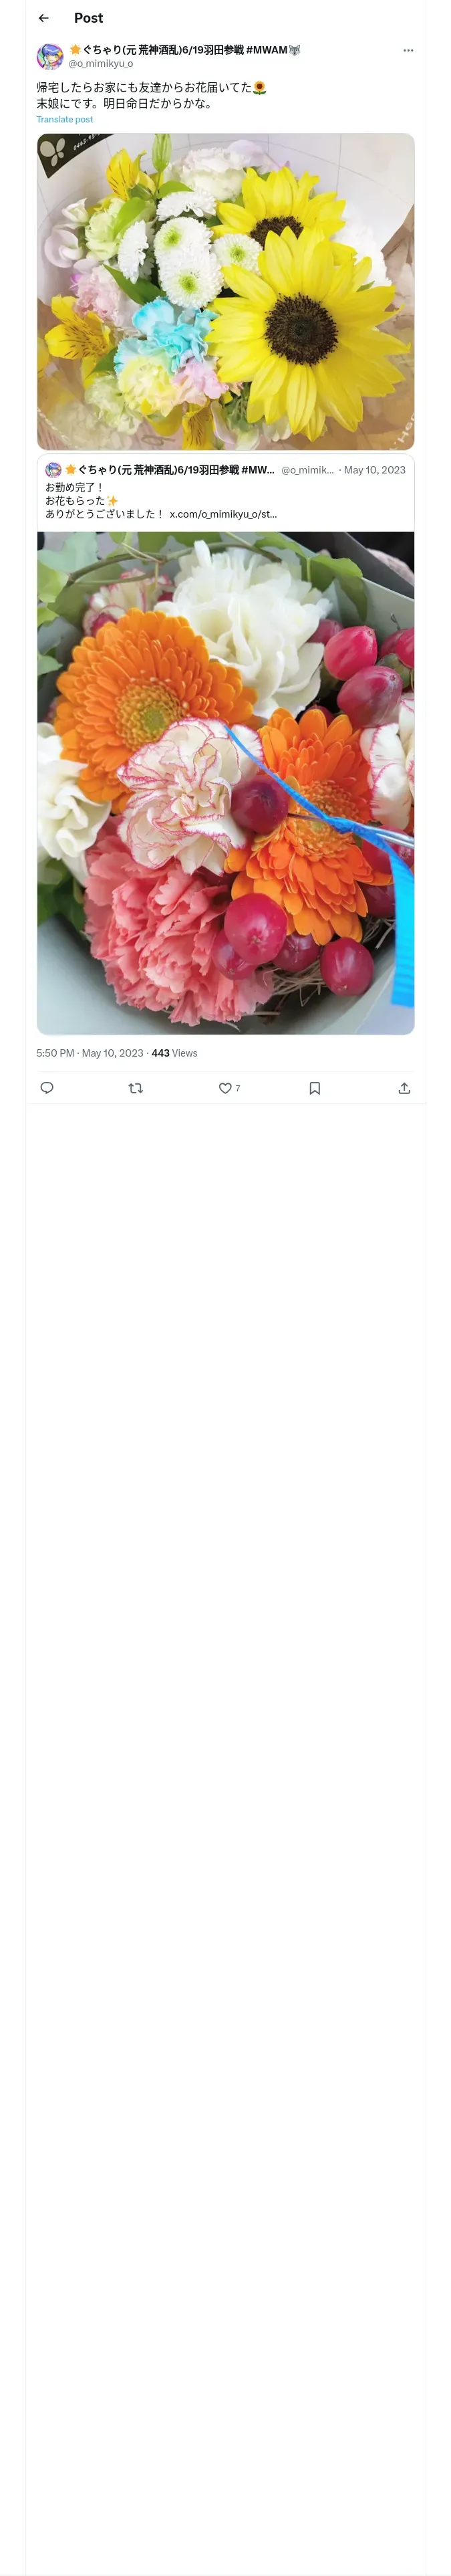
Task: Go back using the arrow icon
Action: [x=43, y=18]
